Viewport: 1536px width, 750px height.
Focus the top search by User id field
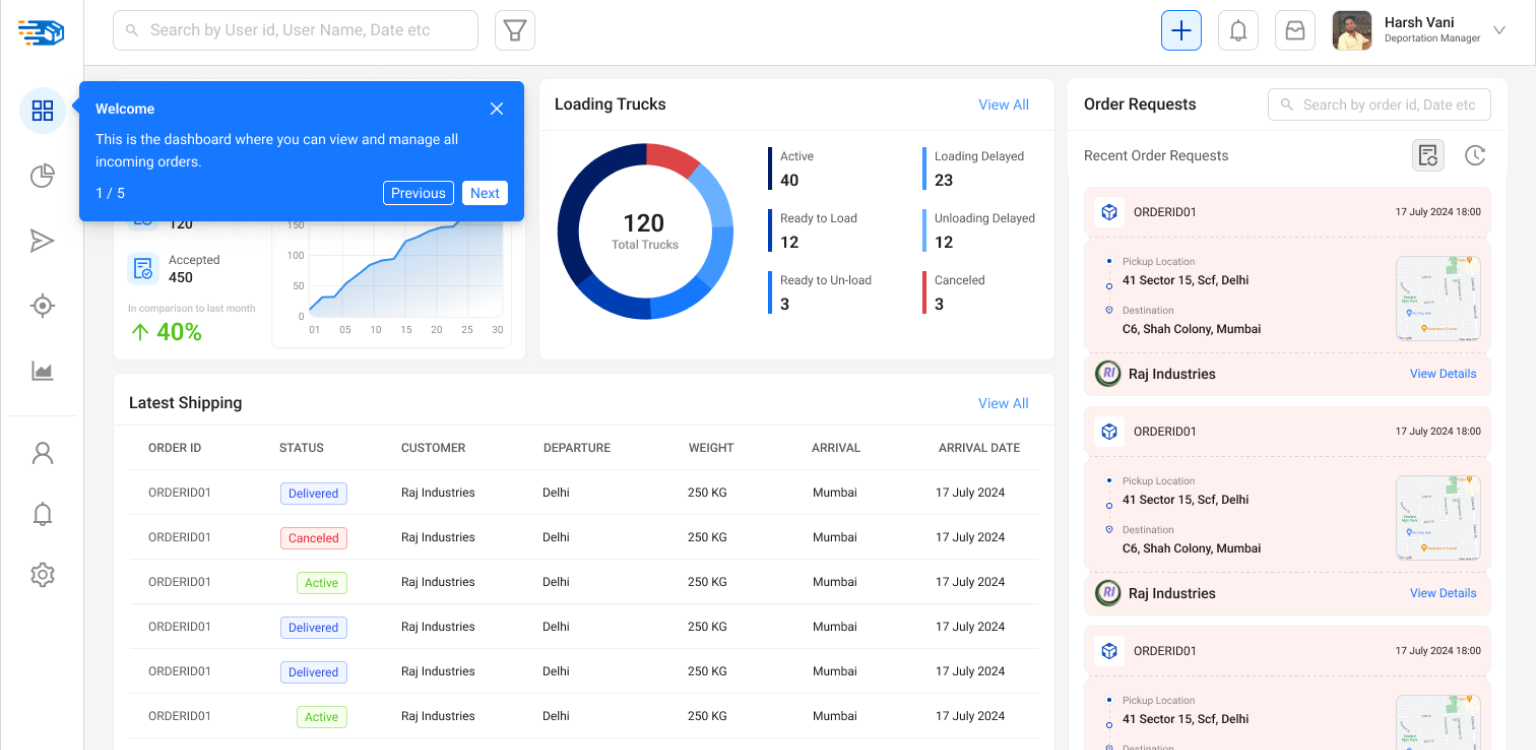coord(296,31)
